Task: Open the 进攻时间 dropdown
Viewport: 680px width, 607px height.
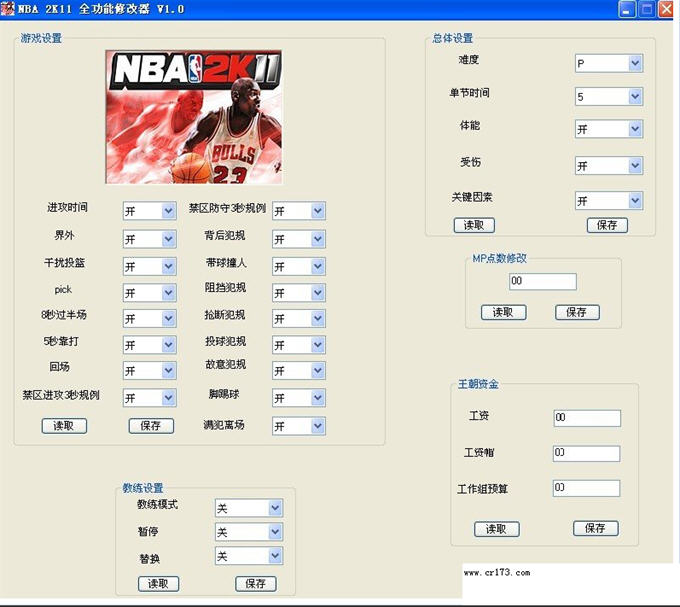Action: (150, 211)
